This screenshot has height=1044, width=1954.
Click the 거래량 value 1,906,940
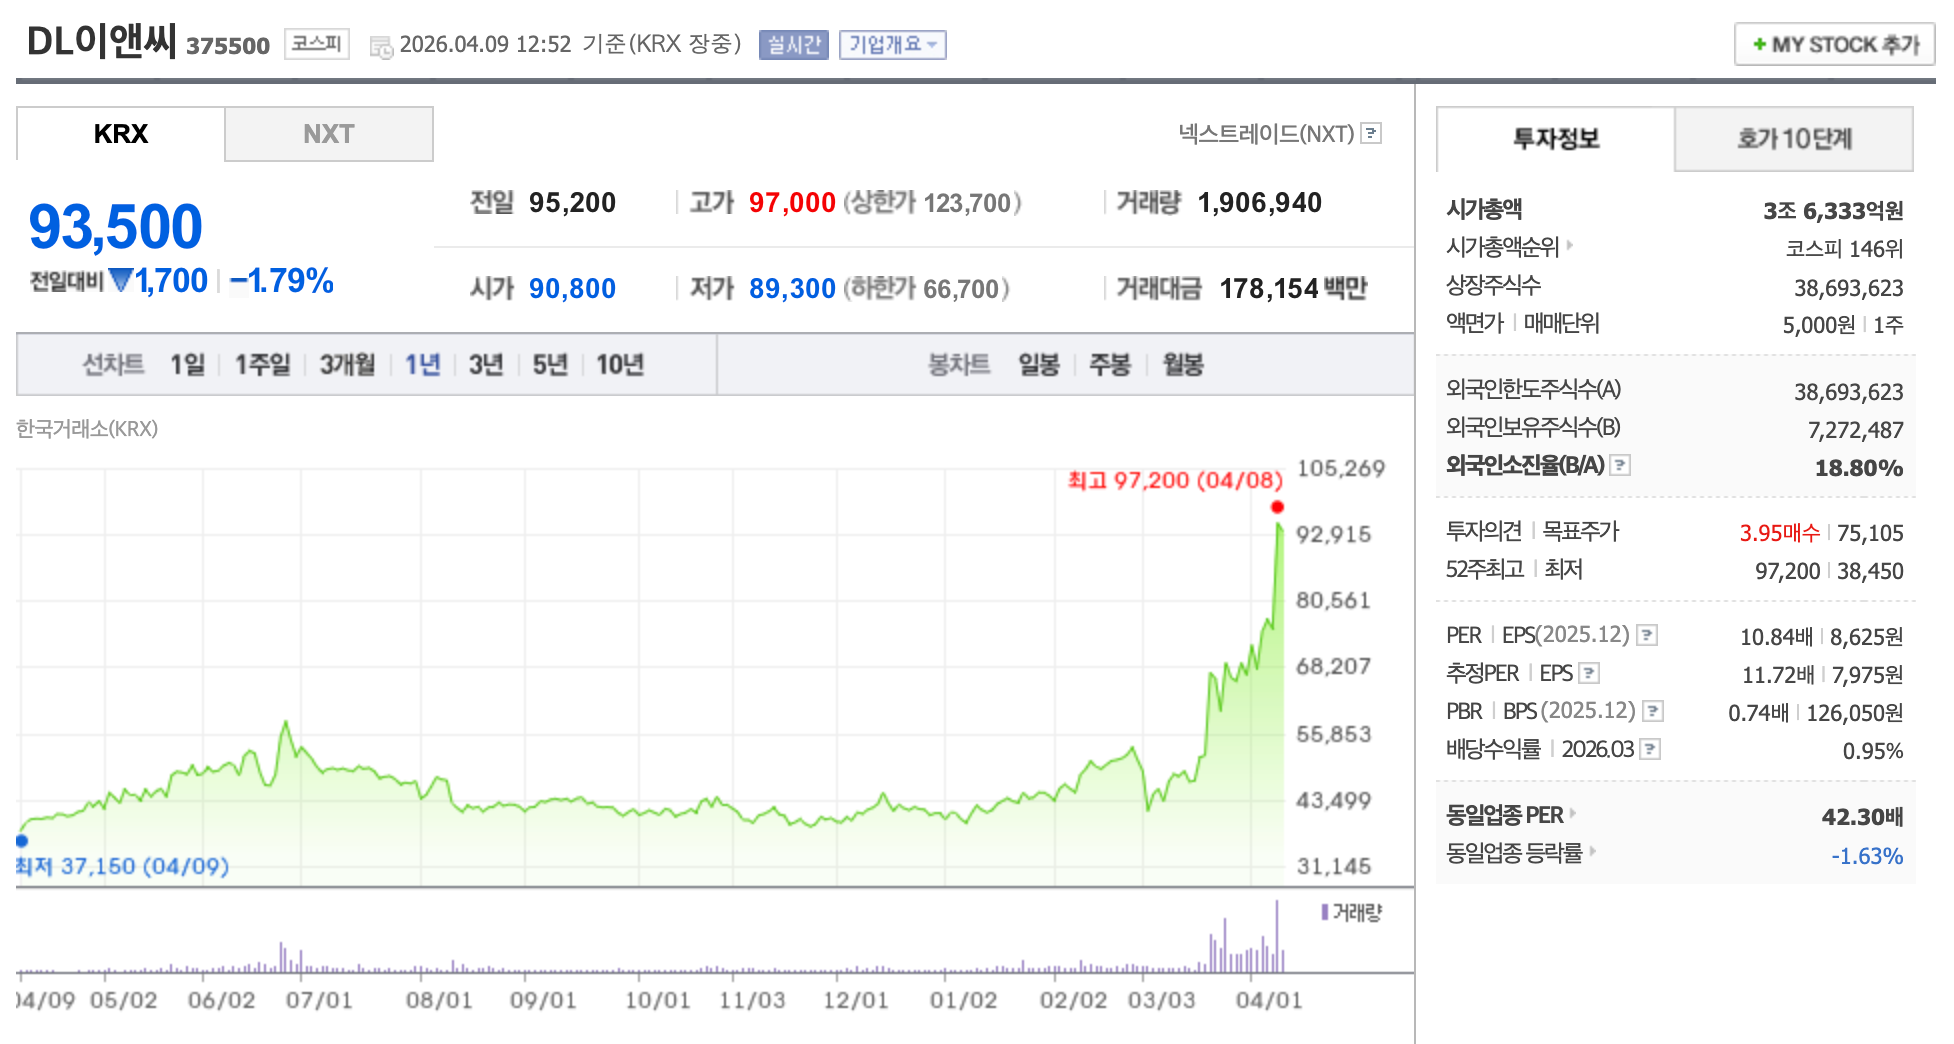(1260, 203)
